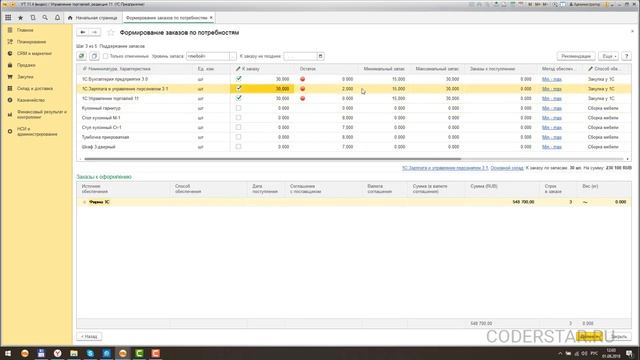The image size is (640, 360).
Task: Click the search magnifier icon
Action: (45, 18)
